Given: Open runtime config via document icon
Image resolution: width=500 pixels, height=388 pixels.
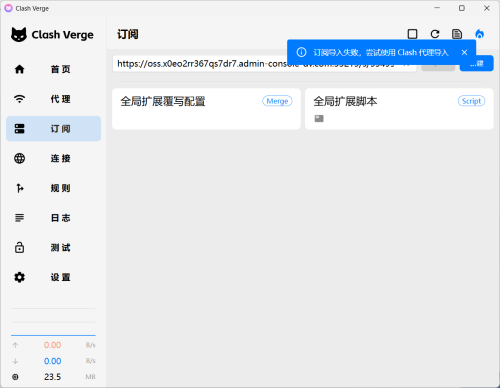Looking at the screenshot, I should 457,34.
